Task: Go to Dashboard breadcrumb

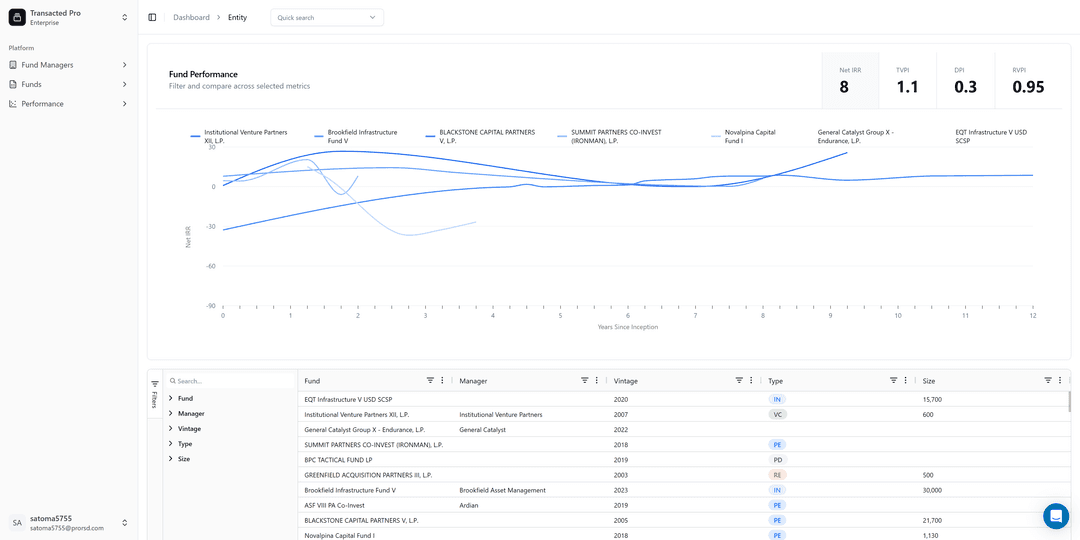Action: click(191, 17)
